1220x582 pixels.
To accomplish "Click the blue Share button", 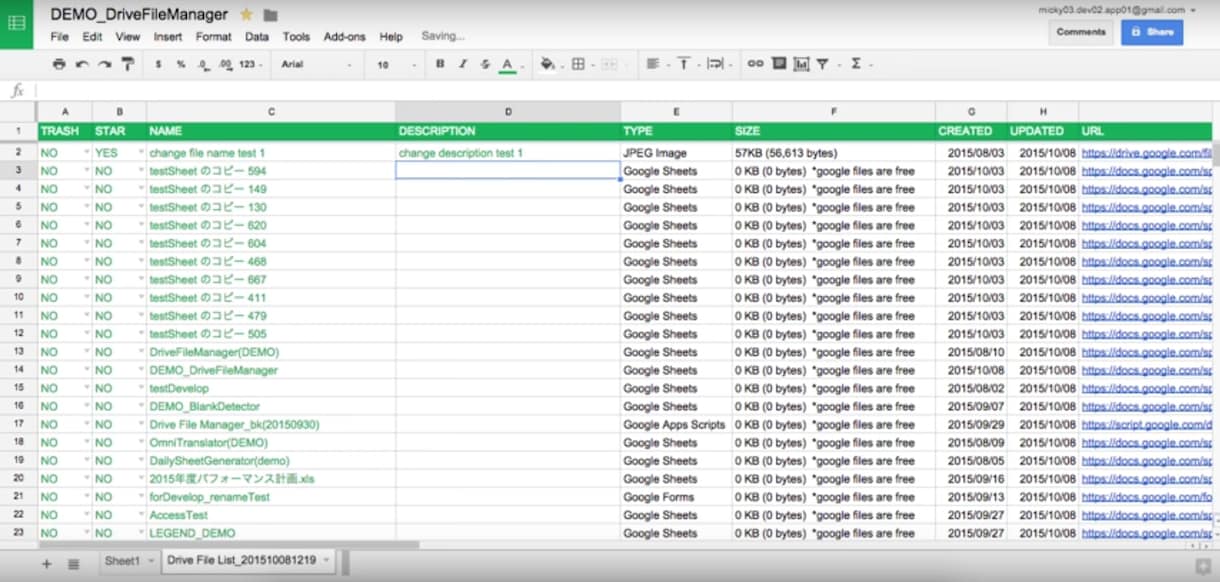I will click(x=1152, y=32).
